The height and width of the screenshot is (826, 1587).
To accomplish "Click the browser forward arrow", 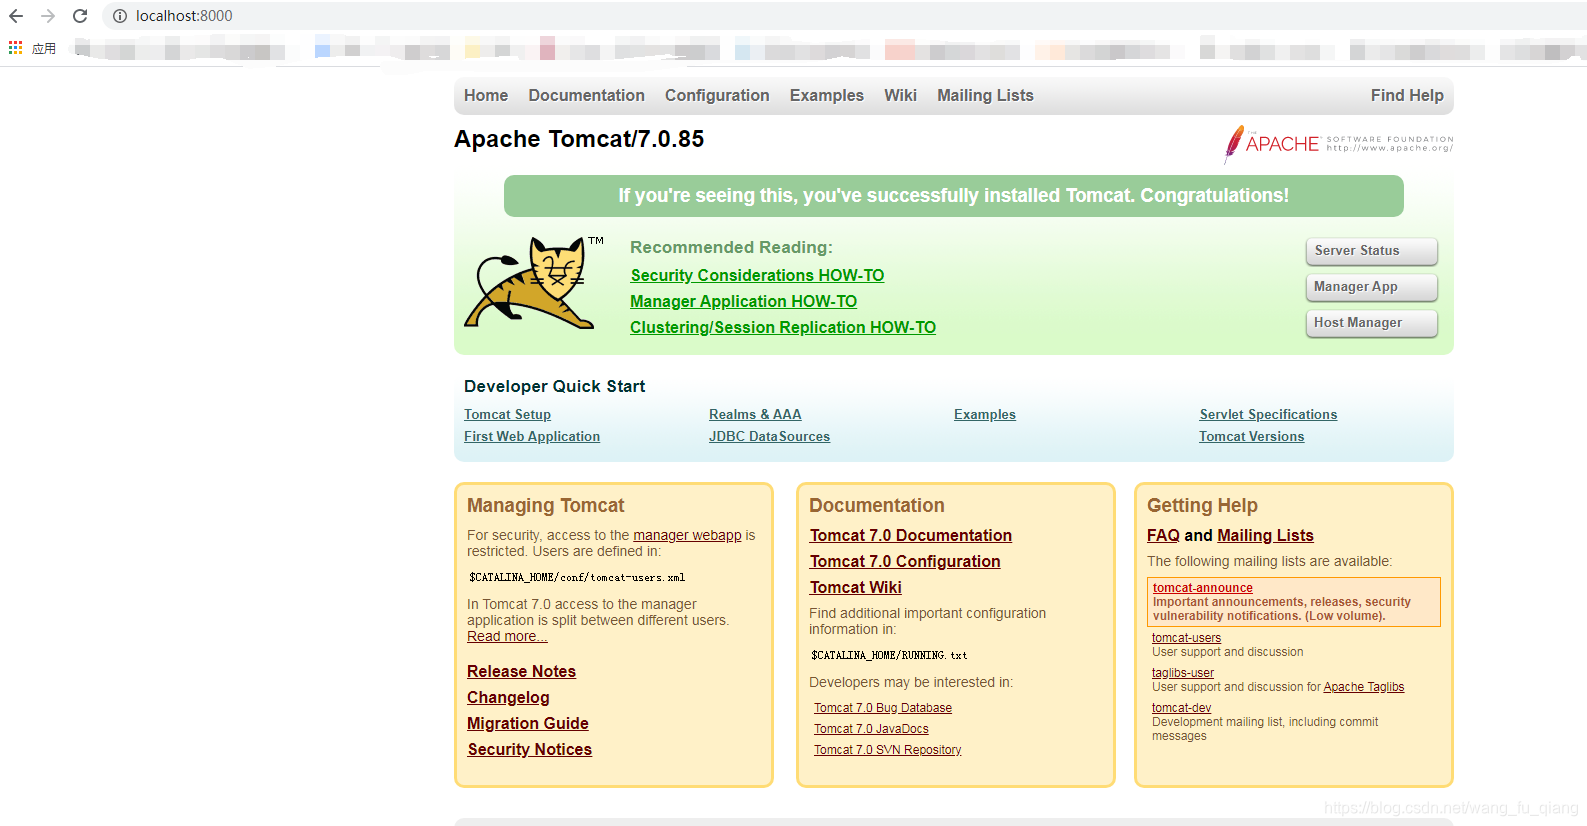I will click(x=48, y=16).
